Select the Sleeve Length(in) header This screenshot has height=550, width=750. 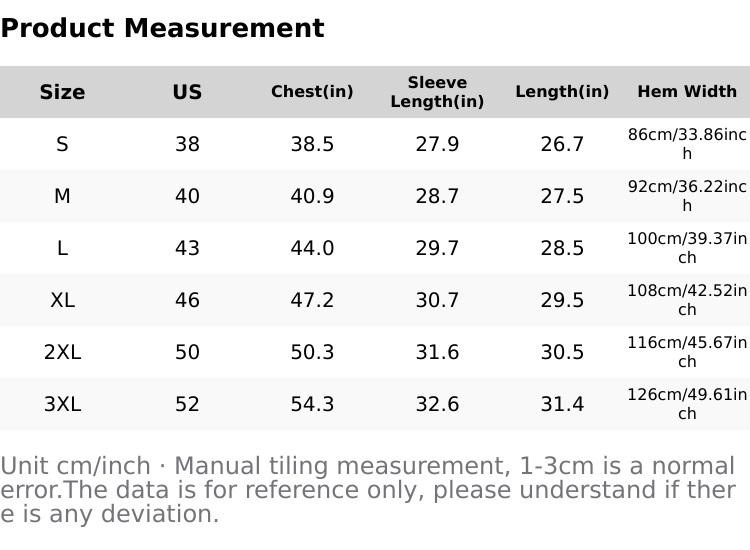(437, 92)
